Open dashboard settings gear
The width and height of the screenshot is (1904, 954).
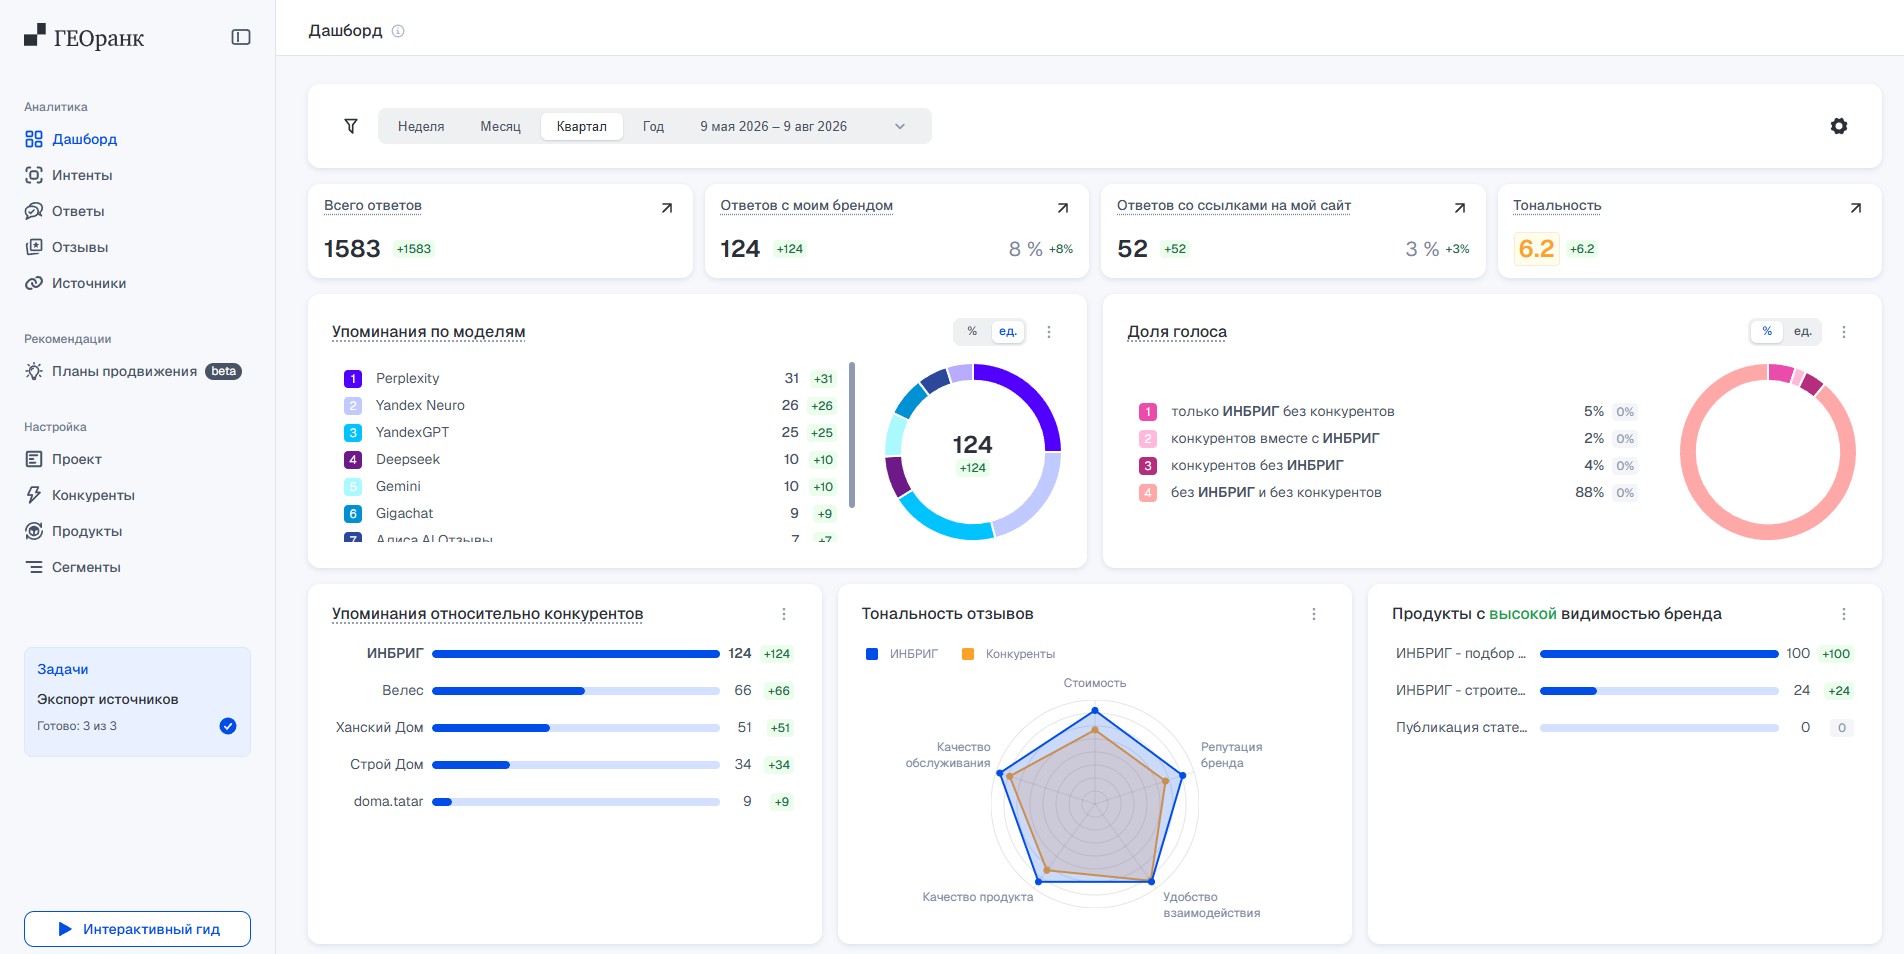coord(1838,126)
